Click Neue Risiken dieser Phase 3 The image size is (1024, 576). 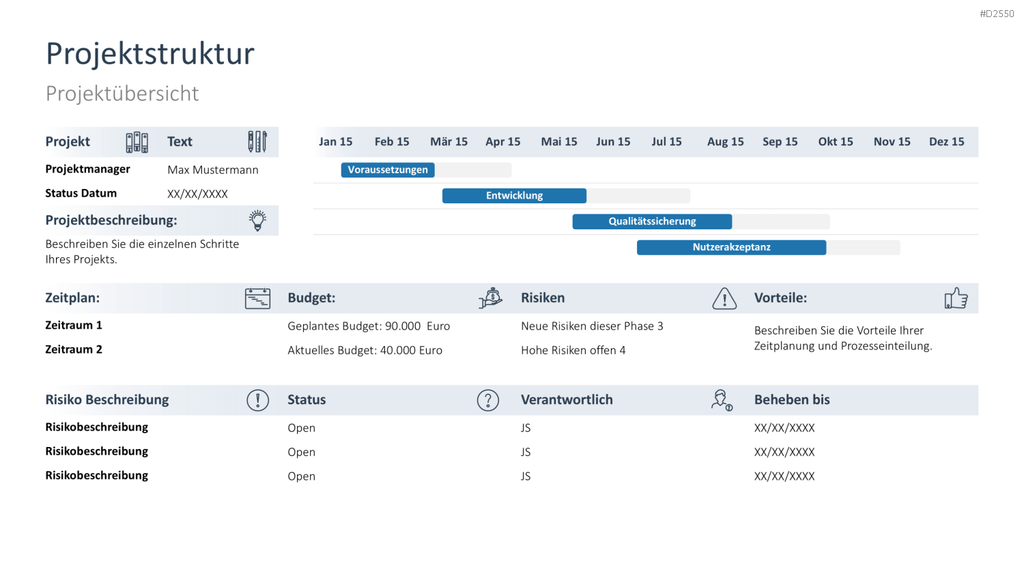[592, 326]
